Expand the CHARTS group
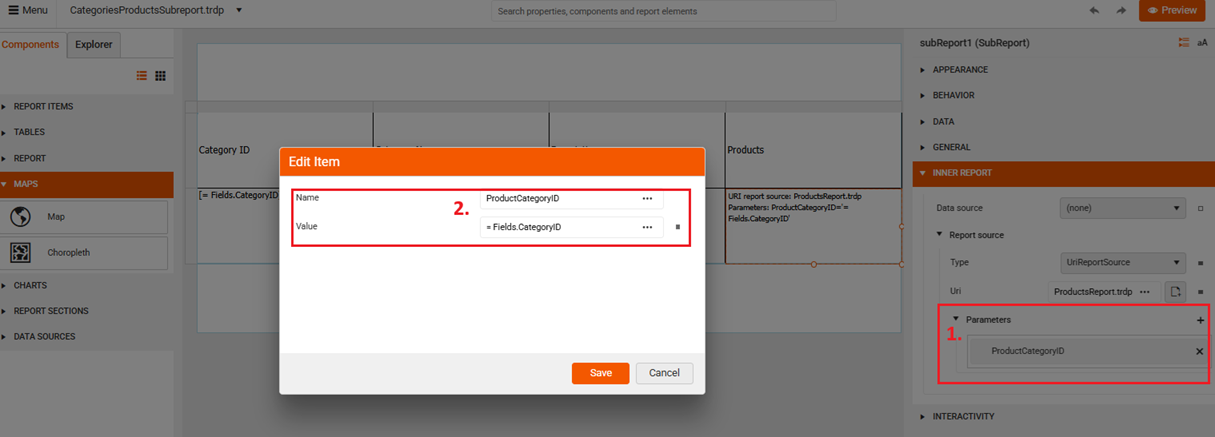The height and width of the screenshot is (437, 1215). click(x=86, y=285)
